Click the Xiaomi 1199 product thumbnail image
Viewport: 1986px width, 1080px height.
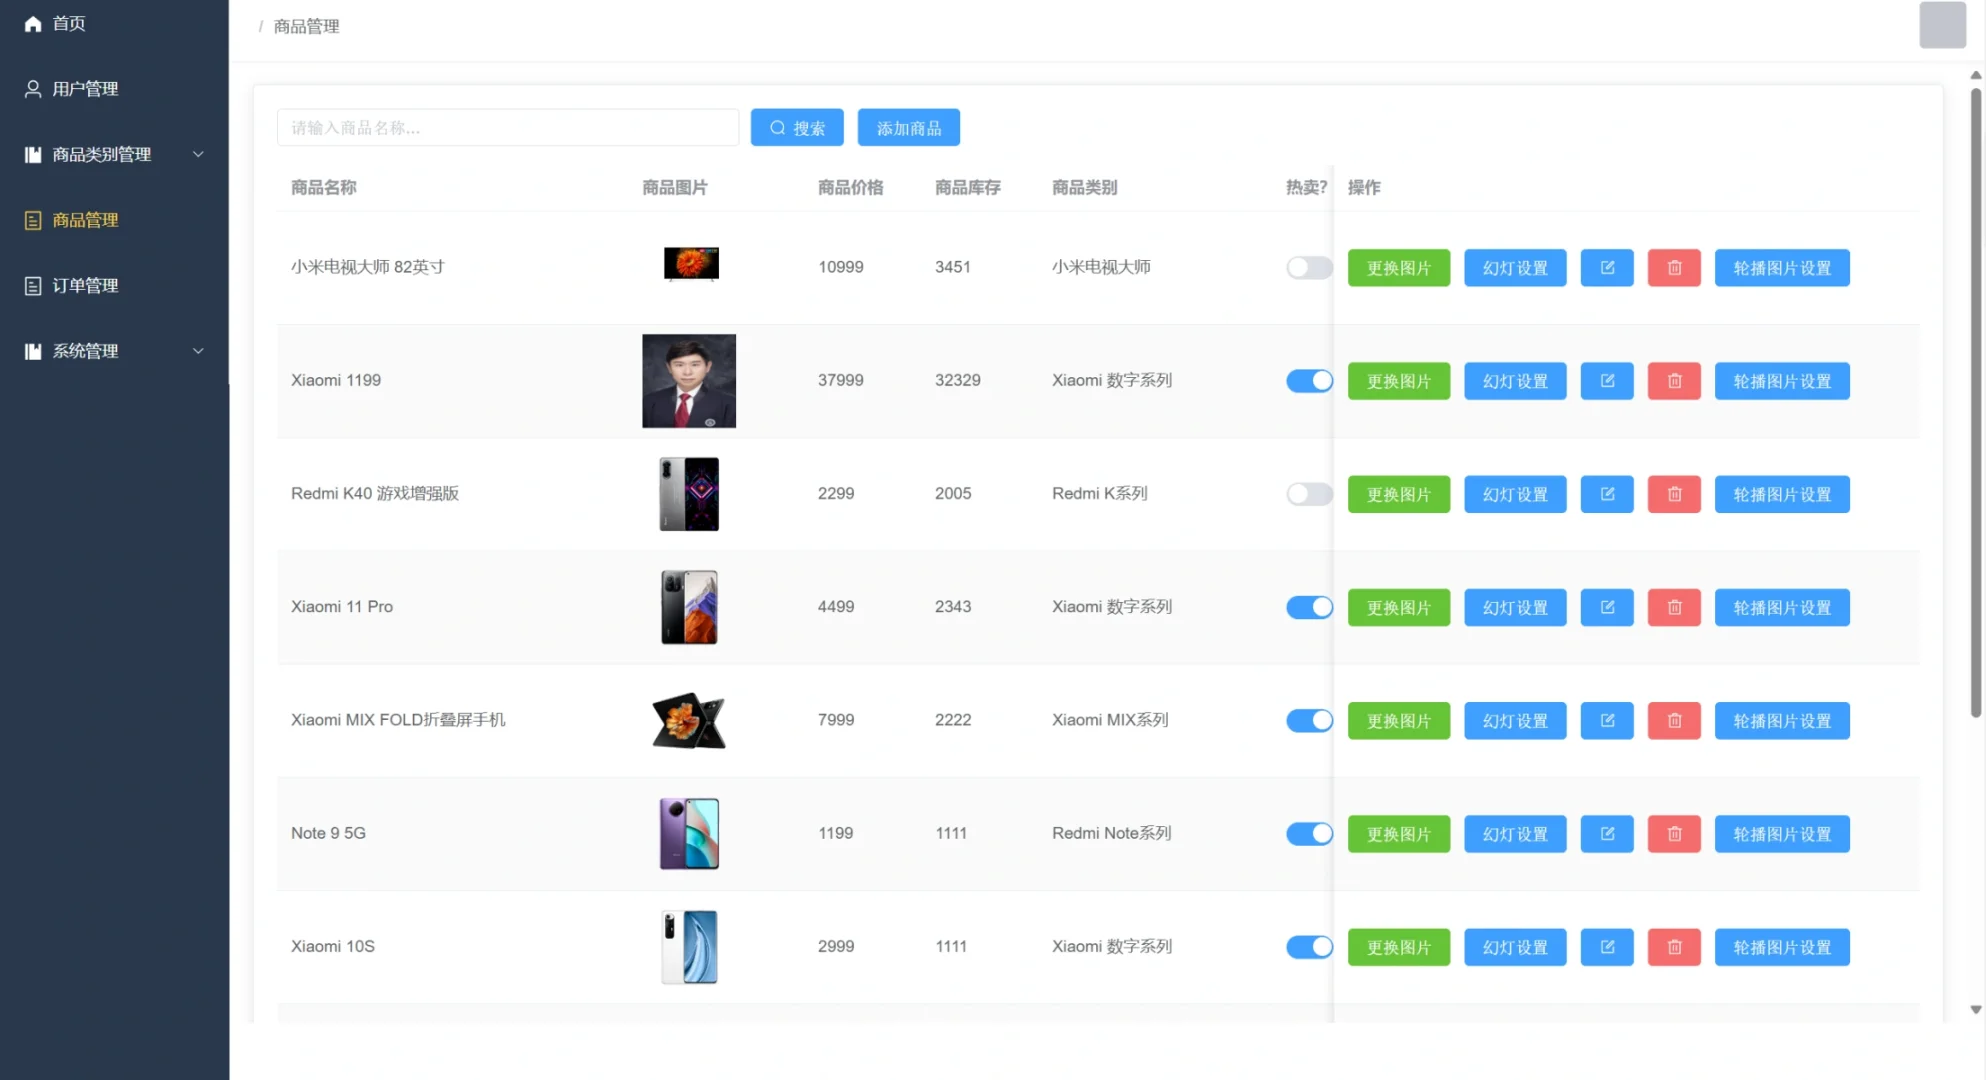coord(688,381)
